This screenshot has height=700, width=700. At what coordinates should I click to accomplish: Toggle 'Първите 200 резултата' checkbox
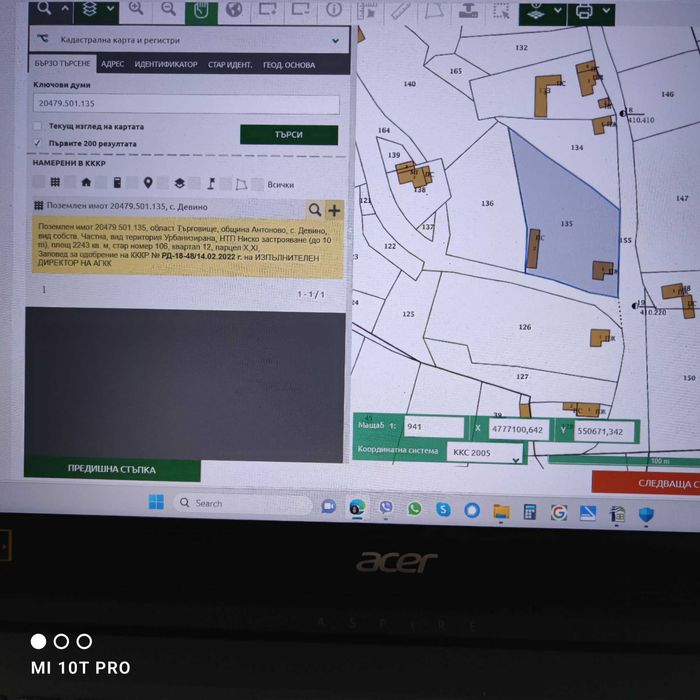click(x=38, y=143)
